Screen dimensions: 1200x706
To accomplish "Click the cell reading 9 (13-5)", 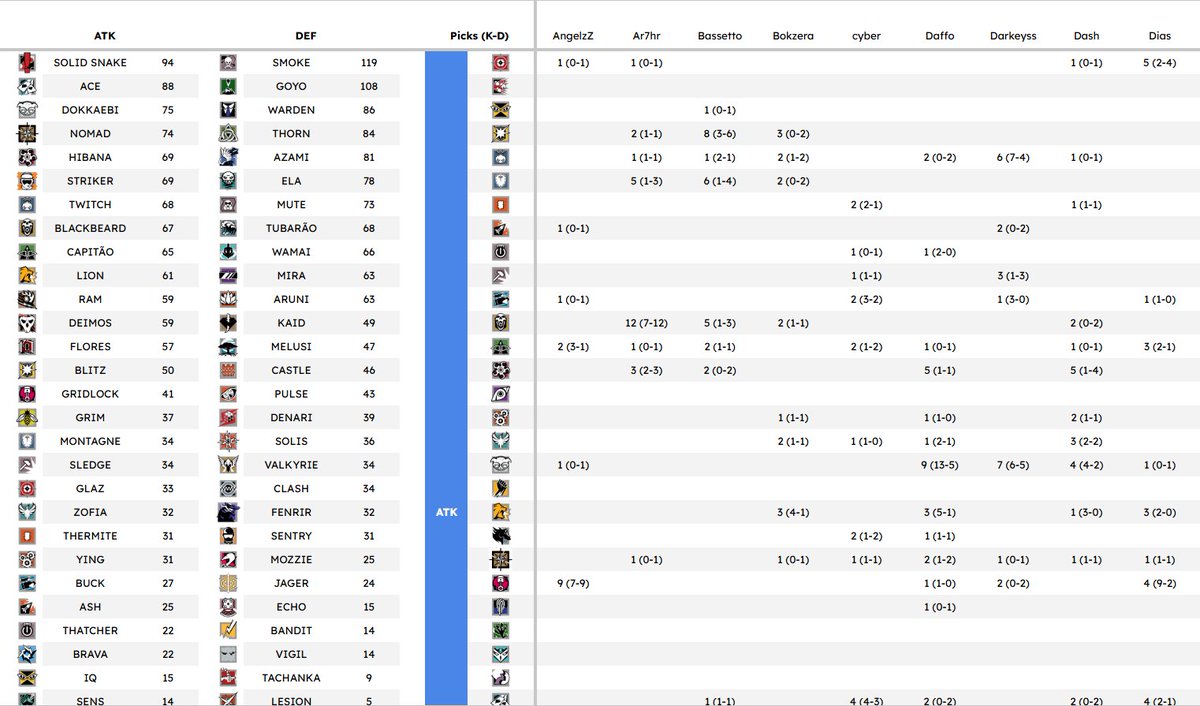I will [940, 465].
